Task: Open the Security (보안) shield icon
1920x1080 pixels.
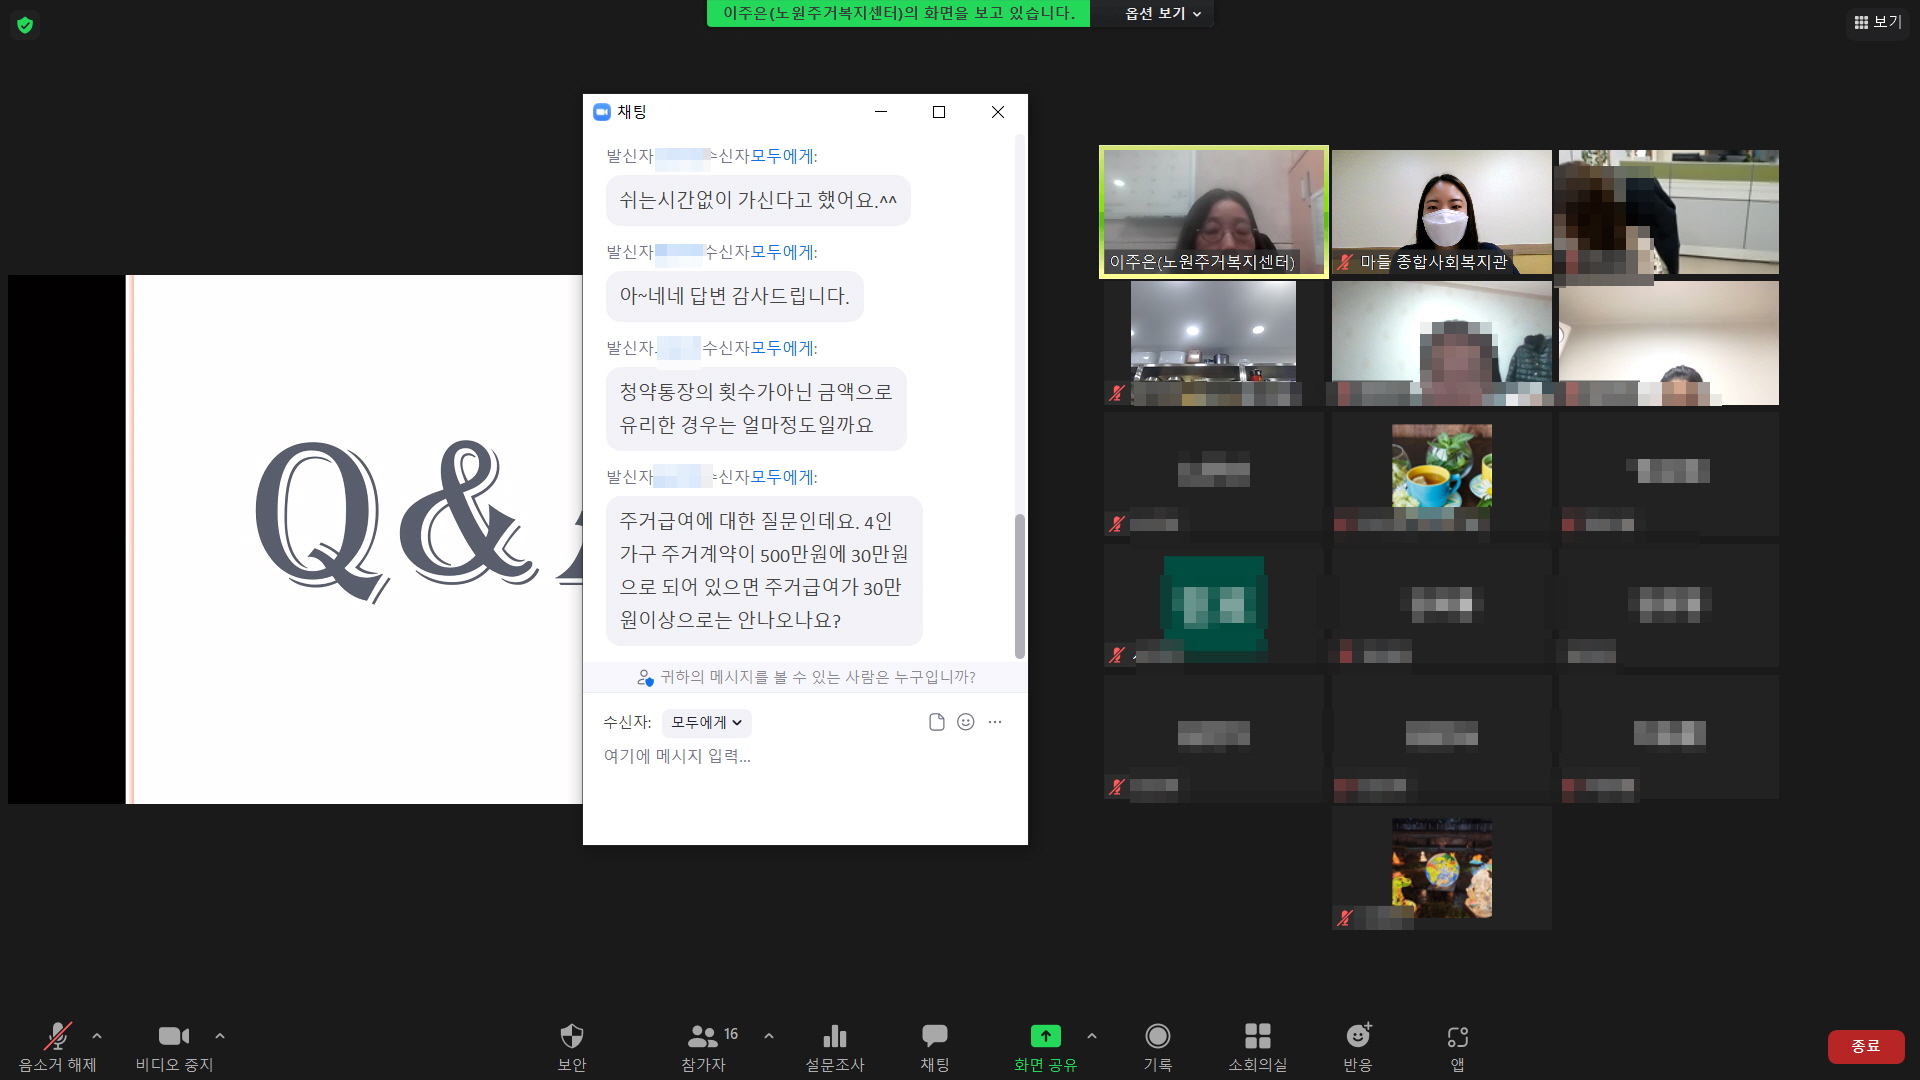Action: [x=571, y=1046]
